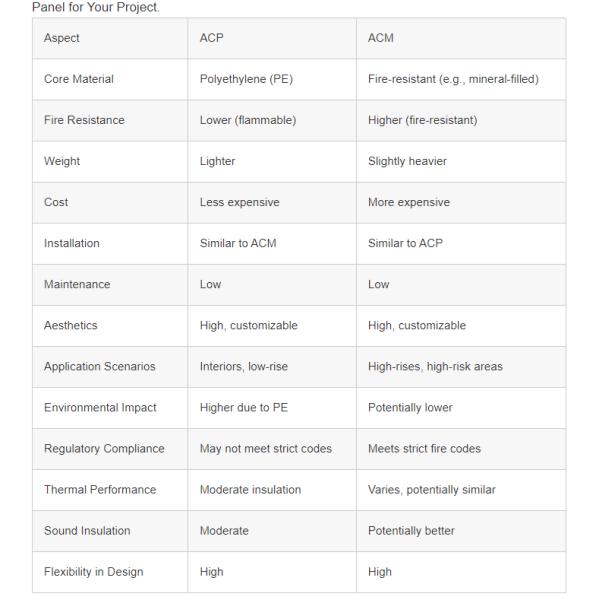Image resolution: width=600 pixels, height=600 pixels.
Task: Click the "Slightly heavier" cell
Action: 407,161
